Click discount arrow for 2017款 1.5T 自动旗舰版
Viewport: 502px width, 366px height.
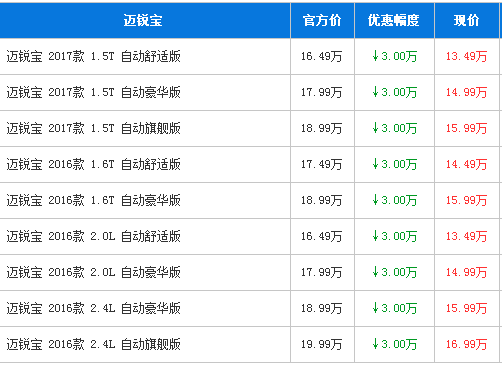[375, 128]
